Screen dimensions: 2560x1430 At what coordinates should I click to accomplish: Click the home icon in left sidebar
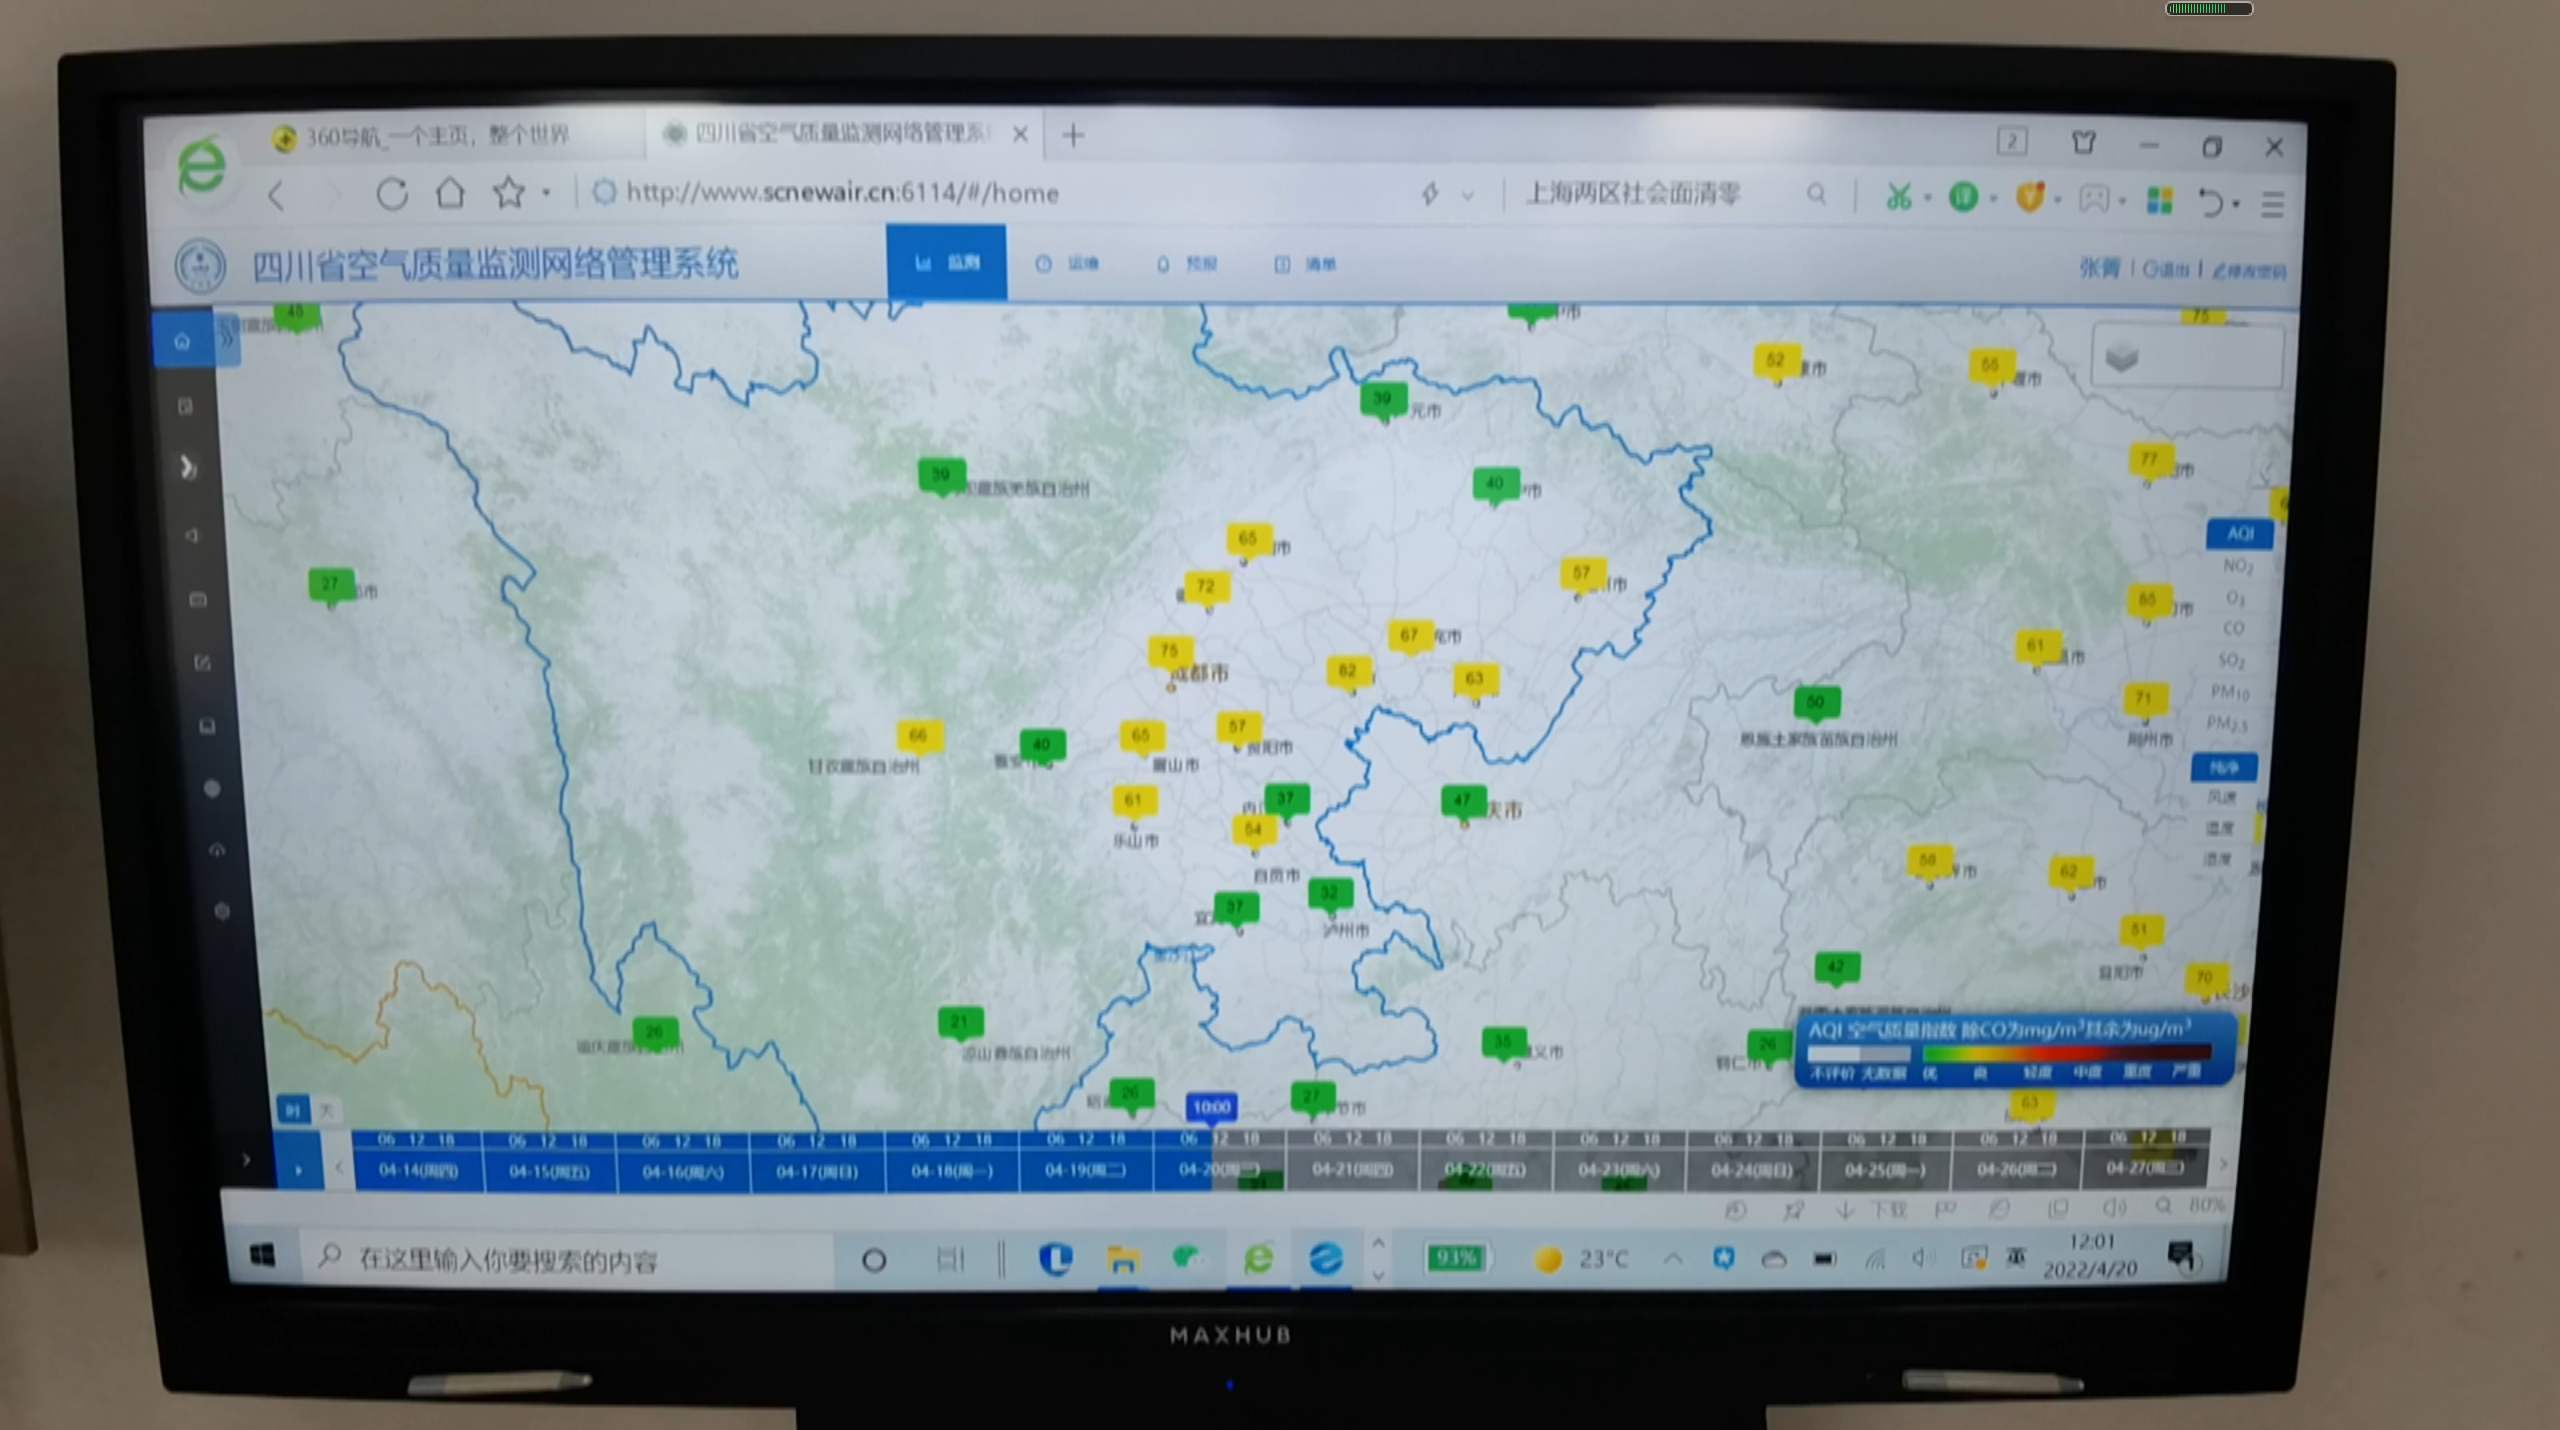tap(182, 342)
